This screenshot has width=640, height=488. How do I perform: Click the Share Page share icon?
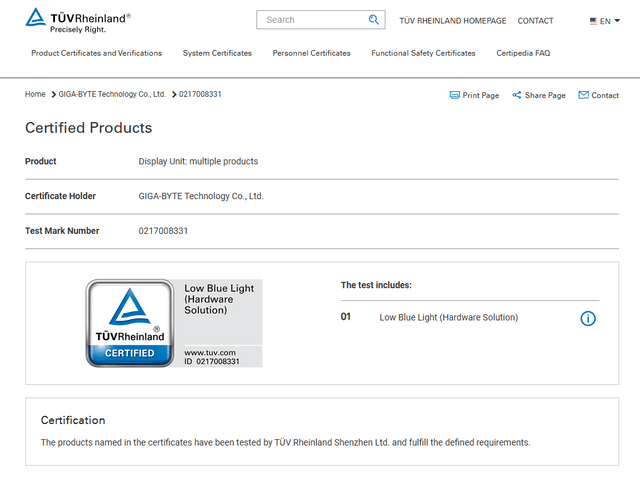(517, 95)
